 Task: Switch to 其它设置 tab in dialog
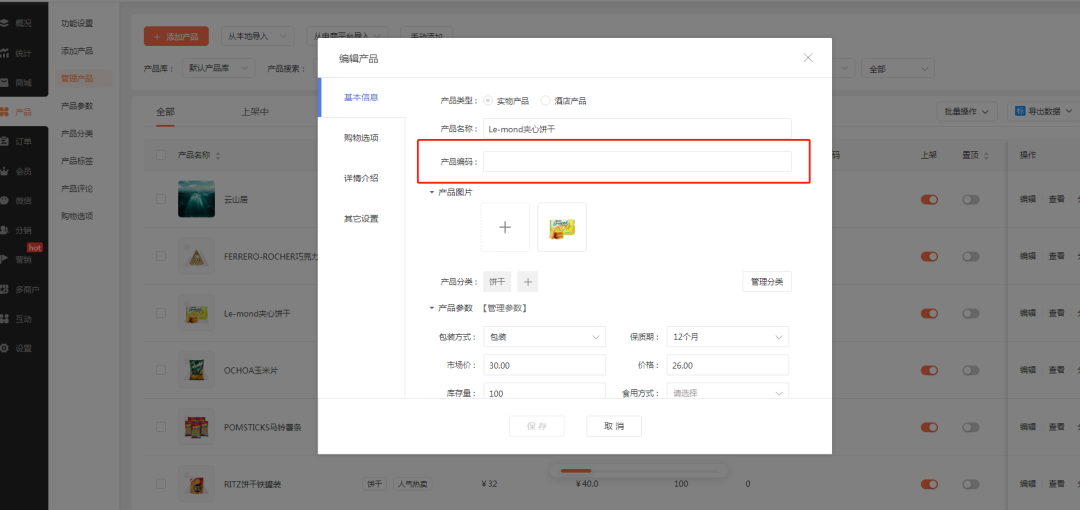(x=362, y=219)
